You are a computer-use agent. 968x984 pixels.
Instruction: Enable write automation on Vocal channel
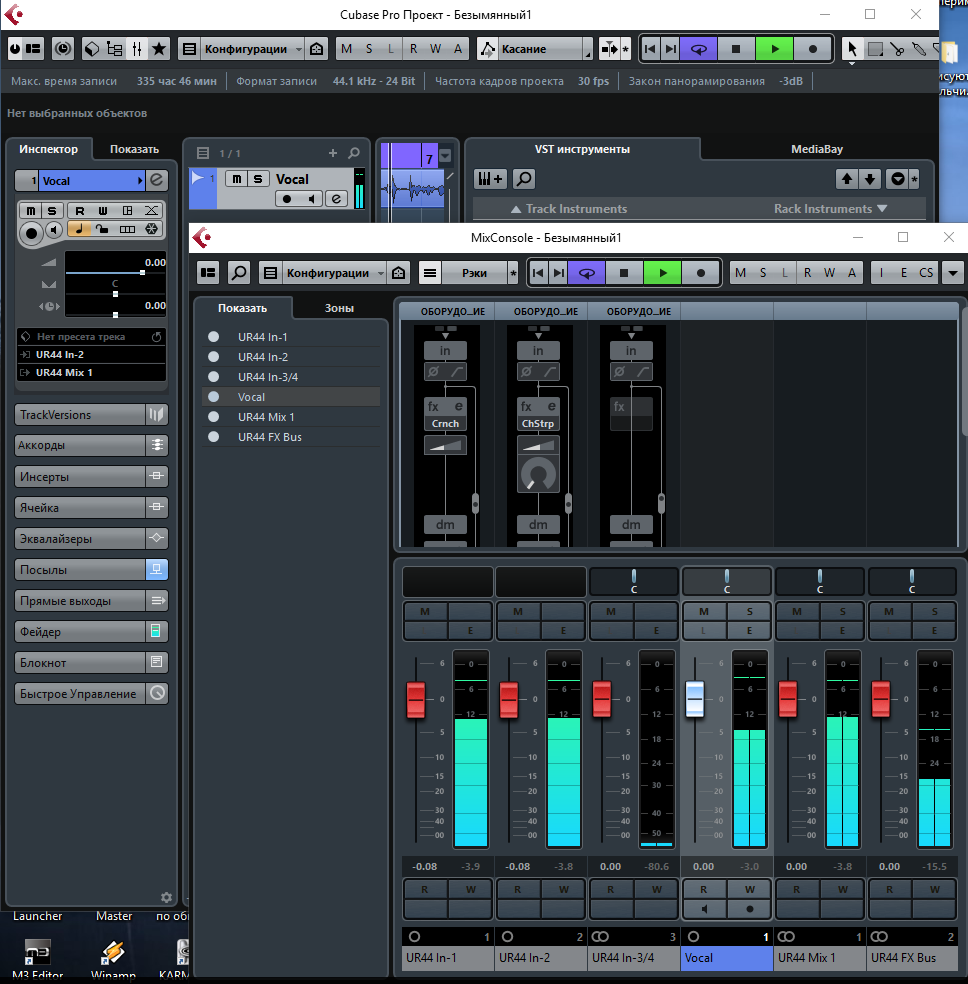click(749, 889)
